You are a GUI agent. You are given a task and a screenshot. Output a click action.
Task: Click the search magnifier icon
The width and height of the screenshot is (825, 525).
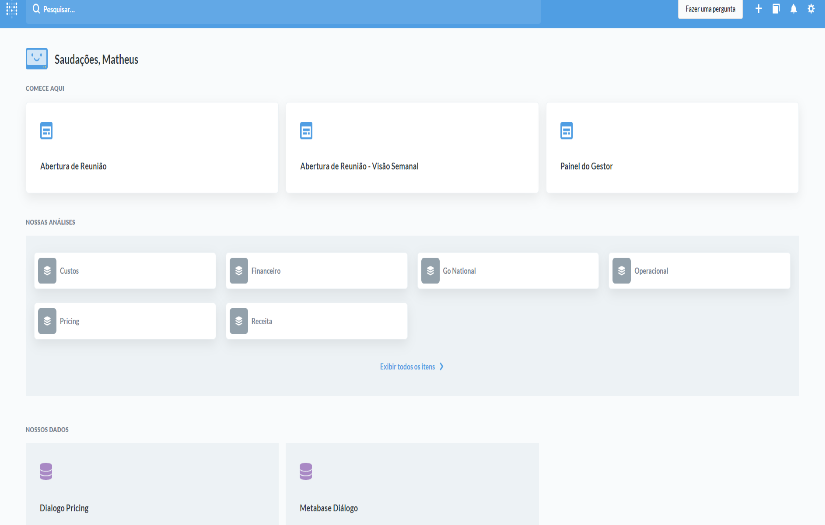36,9
